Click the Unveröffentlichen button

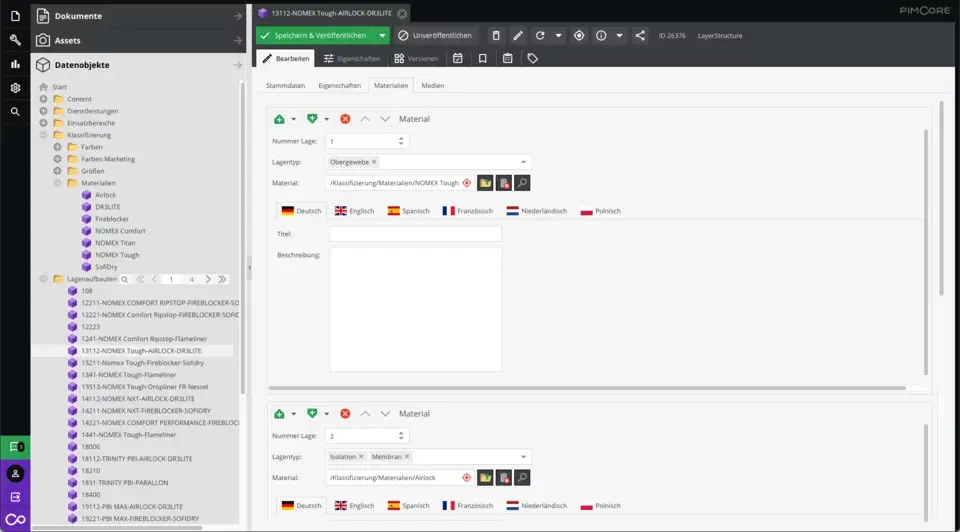click(x=435, y=36)
